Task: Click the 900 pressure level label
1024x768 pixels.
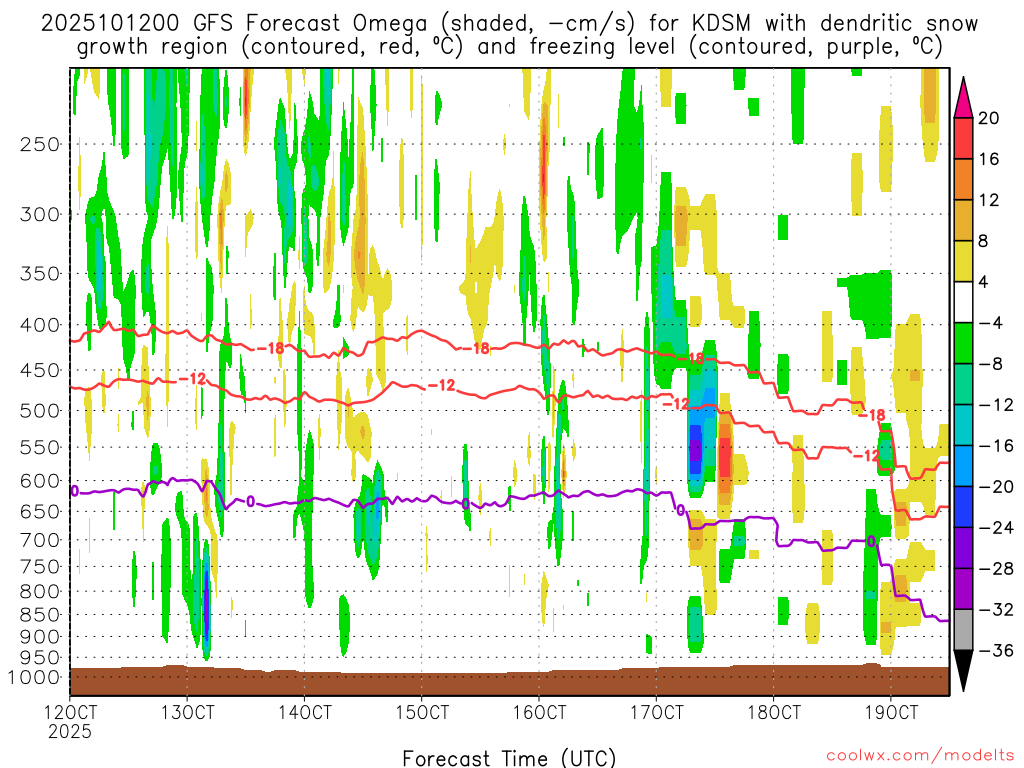Action: click(40, 636)
